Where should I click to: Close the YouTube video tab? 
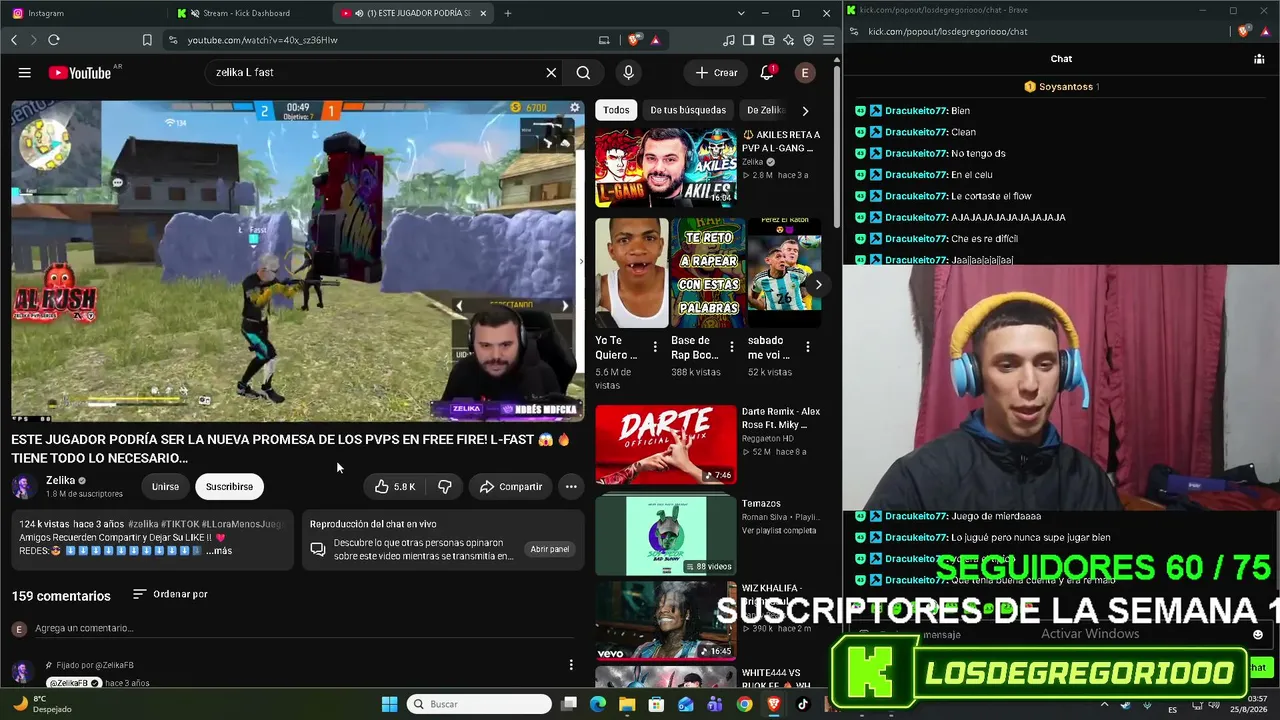[x=484, y=13]
